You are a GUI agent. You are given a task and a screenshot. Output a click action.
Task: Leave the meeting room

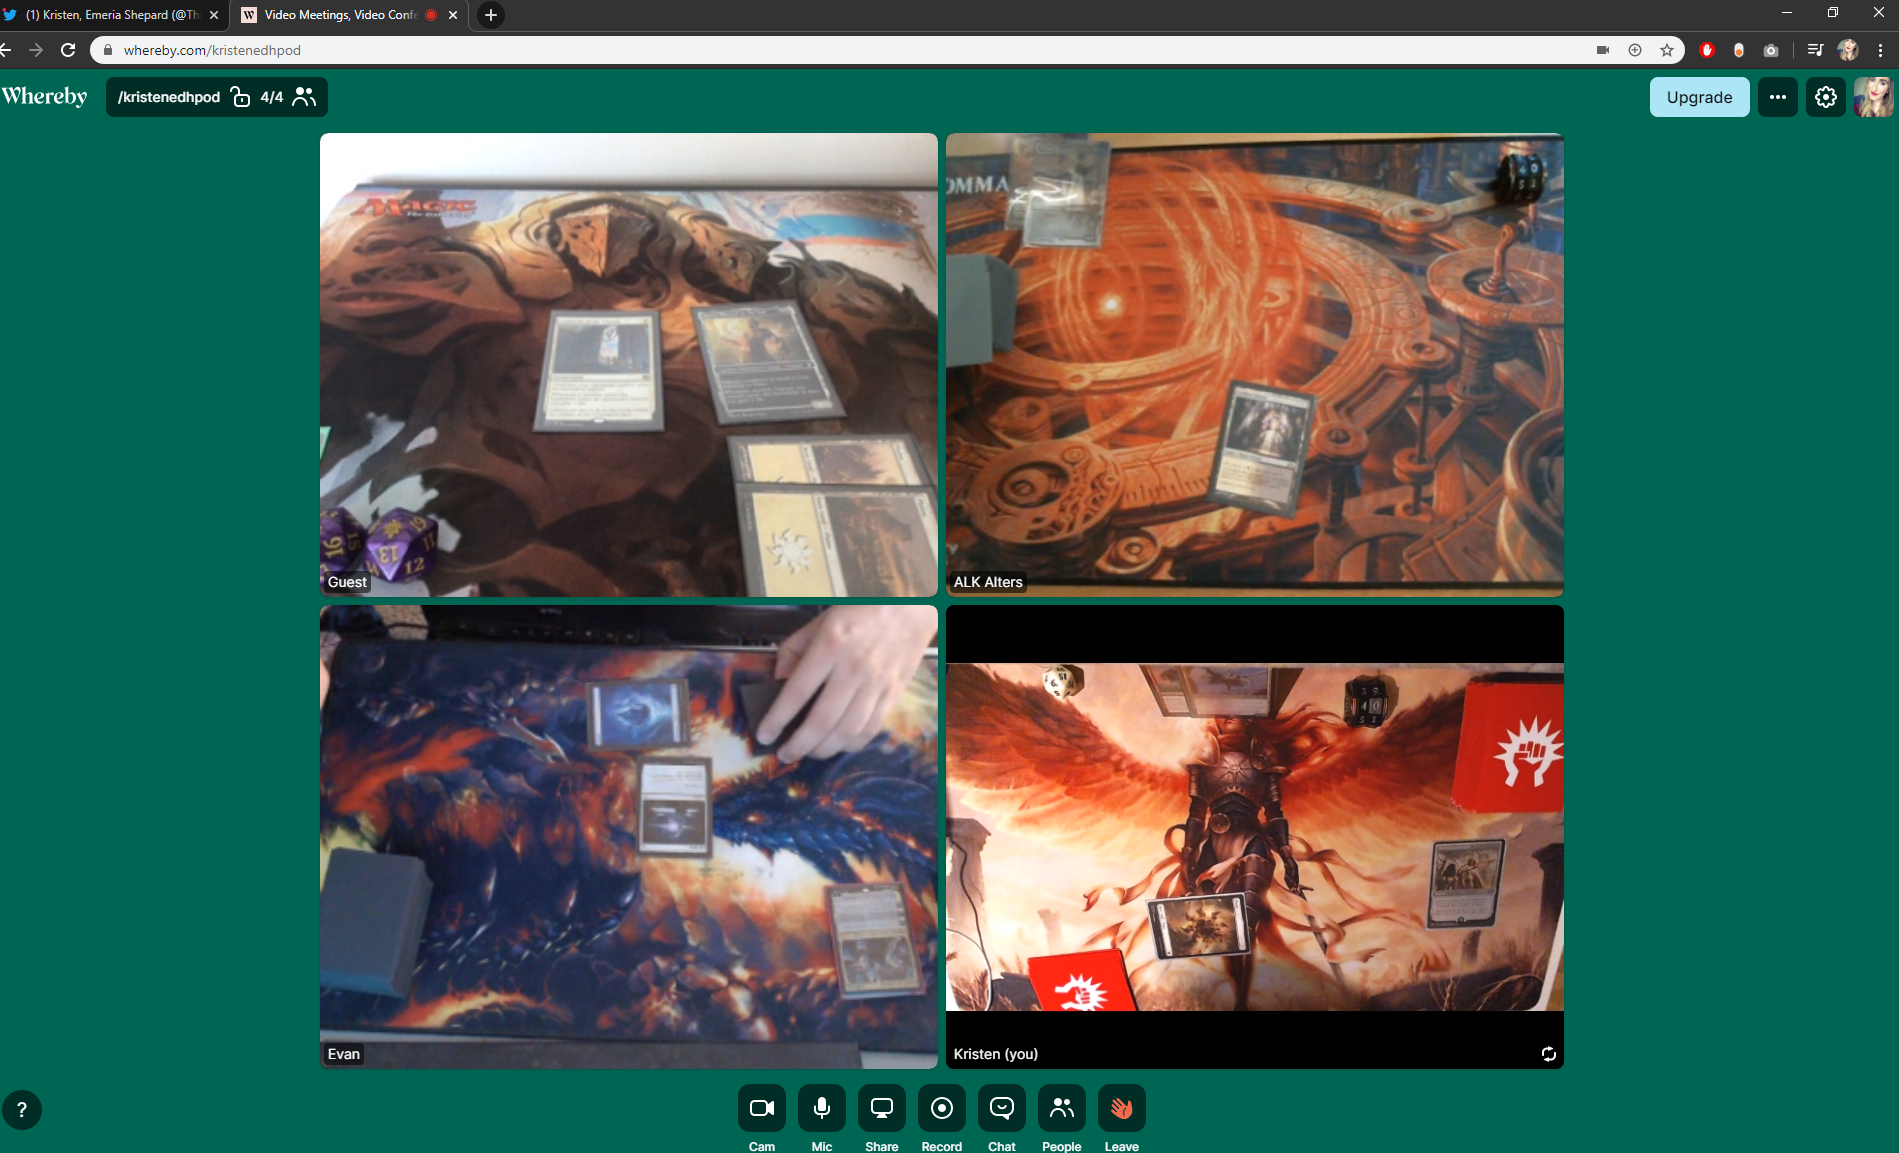(x=1121, y=1108)
